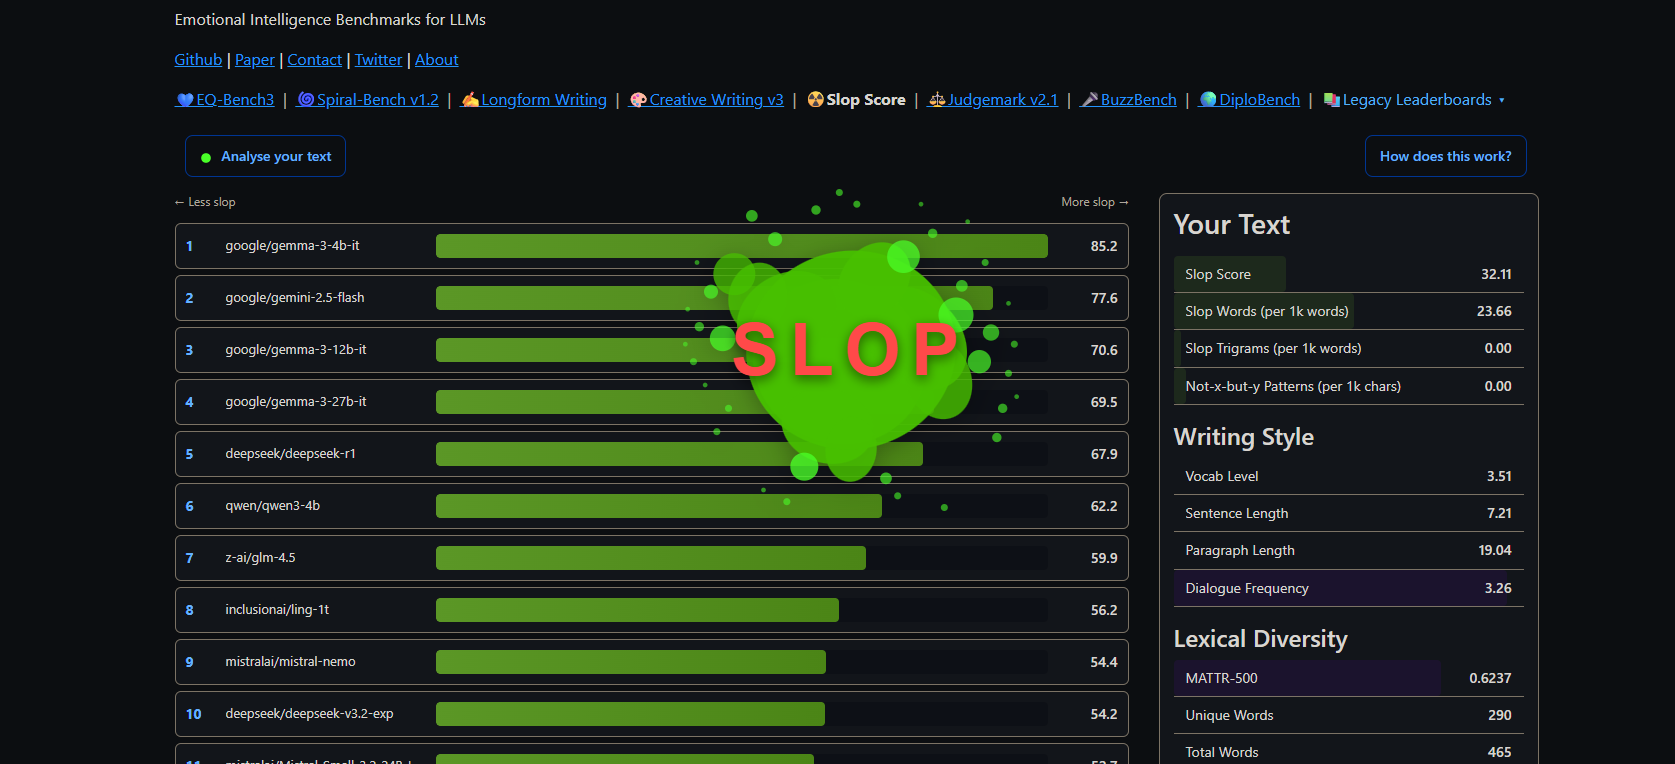
Task: Click the radioactive icon beside Slop Score
Action: [816, 100]
